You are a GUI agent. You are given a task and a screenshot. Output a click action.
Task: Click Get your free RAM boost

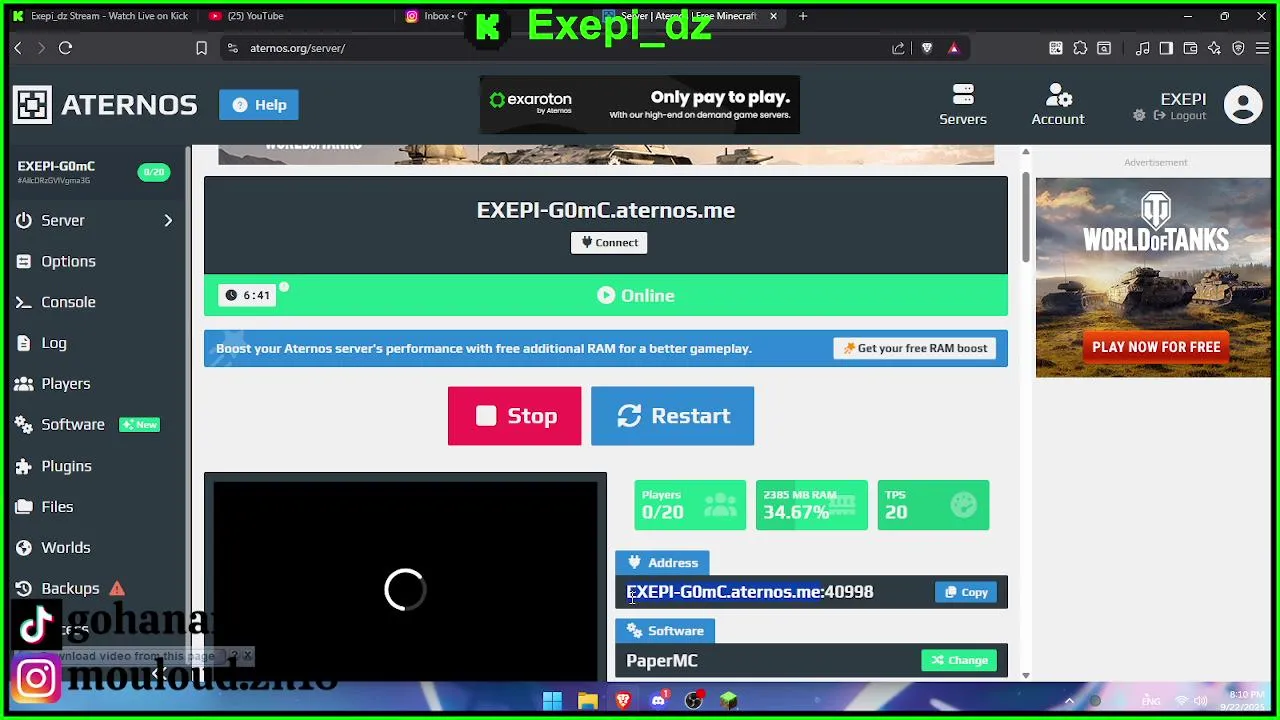tap(915, 349)
